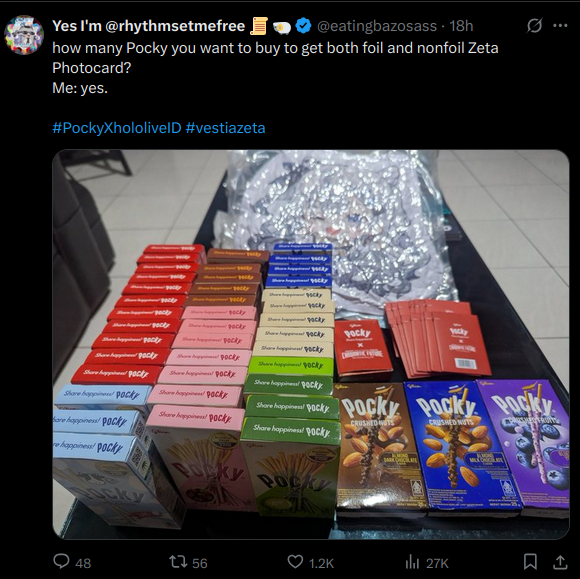580x579 pixels.
Task: Like the post with heart icon
Action: coord(295,562)
